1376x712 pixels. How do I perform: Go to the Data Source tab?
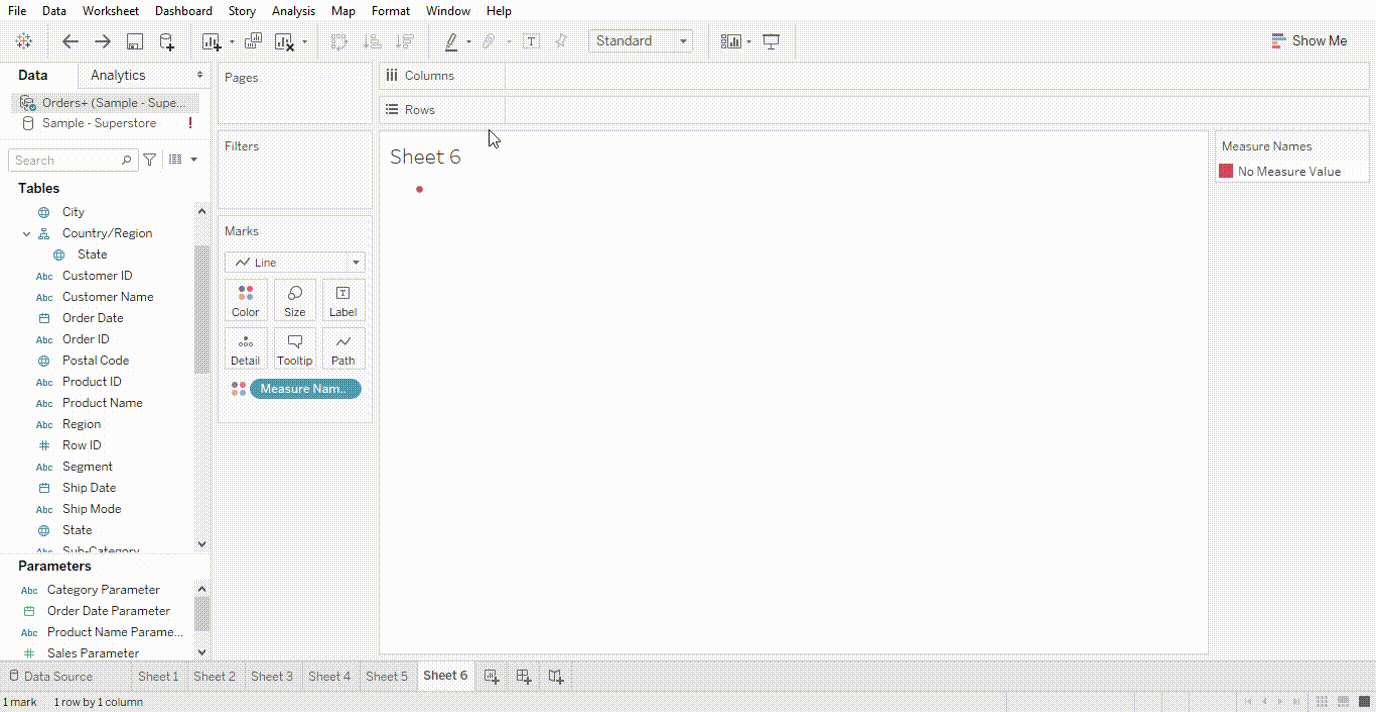50,676
